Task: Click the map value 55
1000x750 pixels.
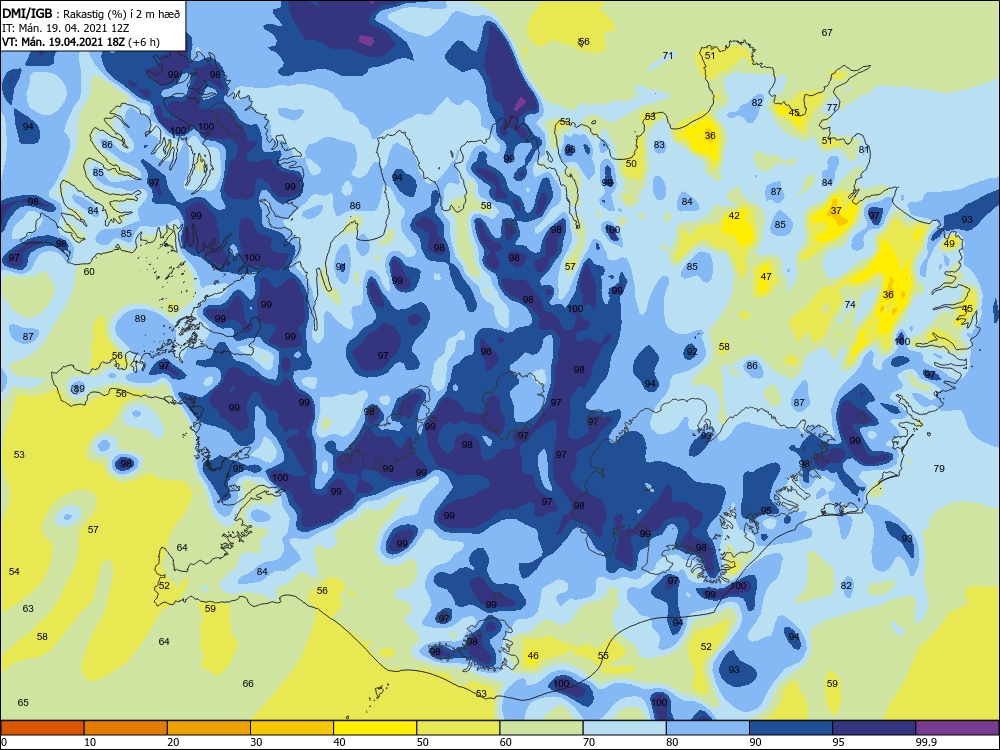Action: pos(603,656)
